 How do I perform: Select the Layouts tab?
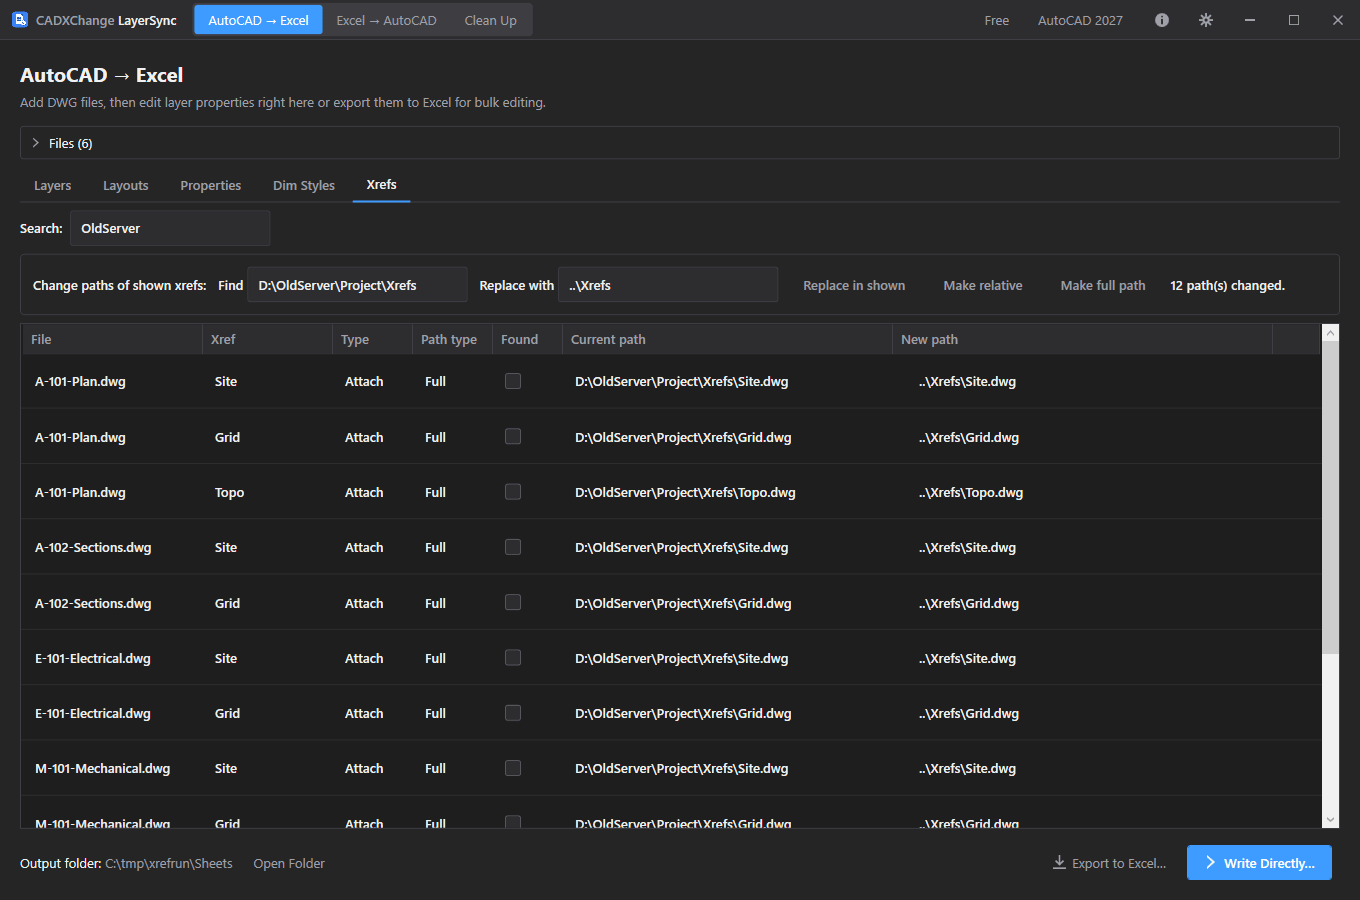coord(125,185)
